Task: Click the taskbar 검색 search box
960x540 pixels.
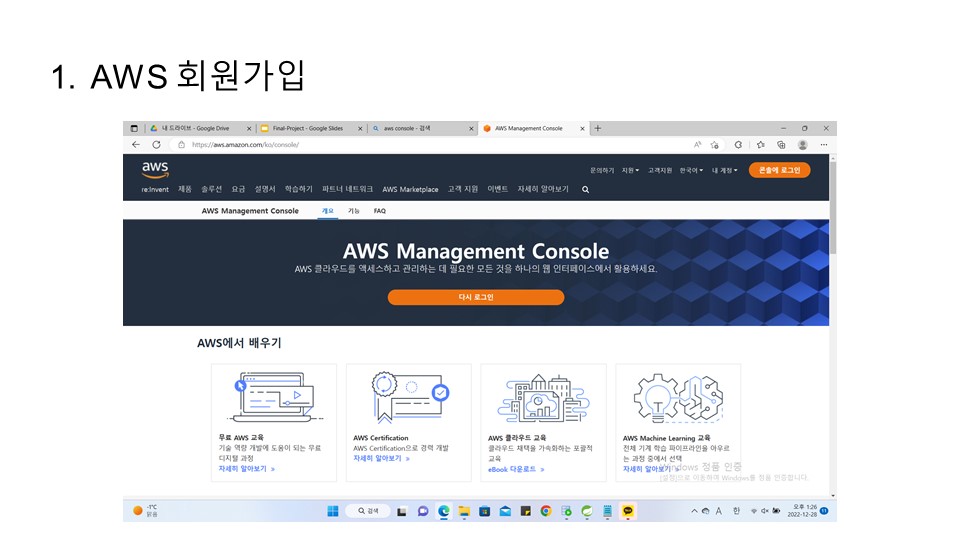Action: [367, 511]
